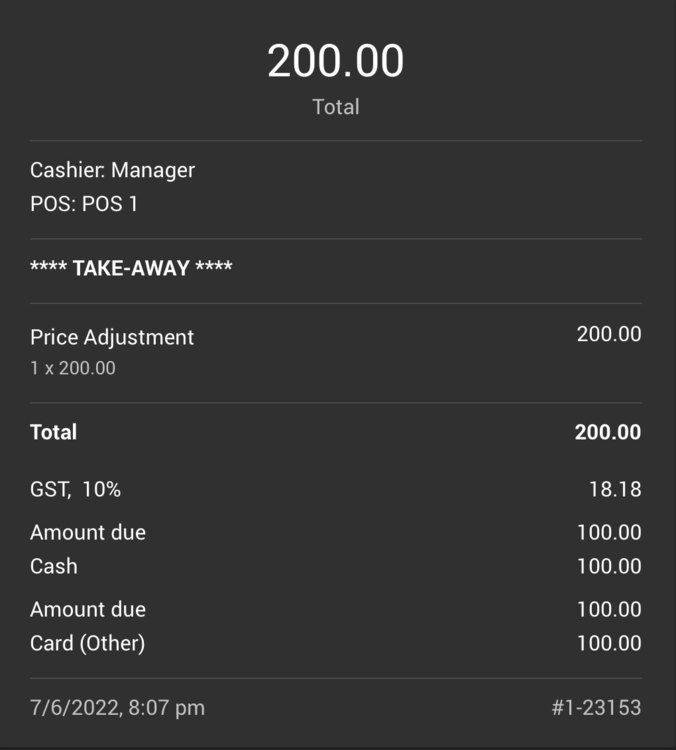Click the Price Adjustment 200.00 amount
Image resolution: width=676 pixels, height=750 pixels.
(609, 334)
